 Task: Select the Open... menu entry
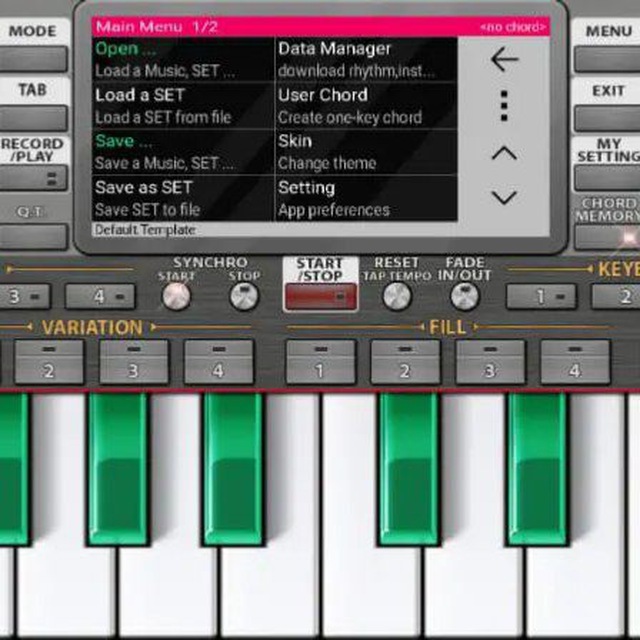click(183, 60)
